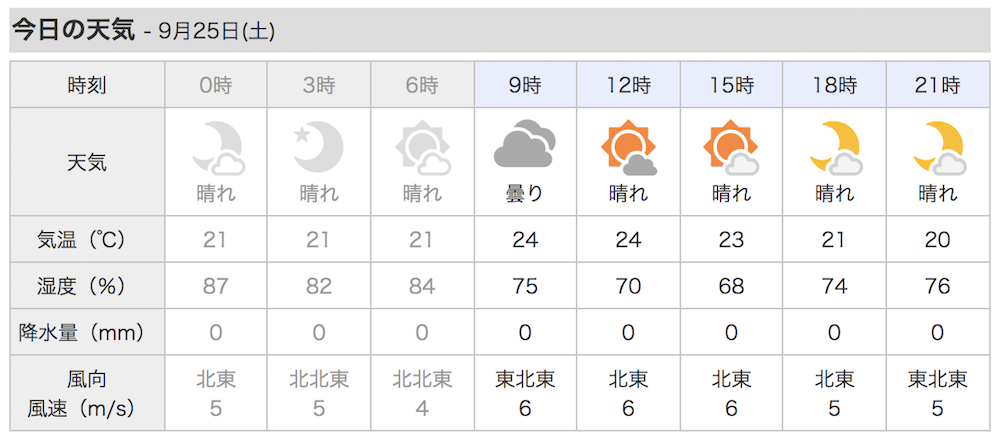
Task: Click the 3時 crescent moon with star icon
Action: [x=318, y=145]
